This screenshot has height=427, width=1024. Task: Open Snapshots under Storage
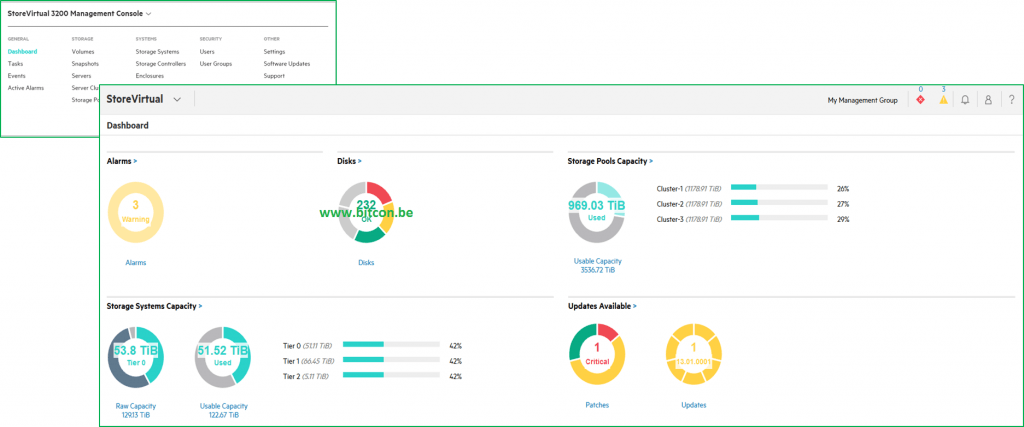[86, 64]
